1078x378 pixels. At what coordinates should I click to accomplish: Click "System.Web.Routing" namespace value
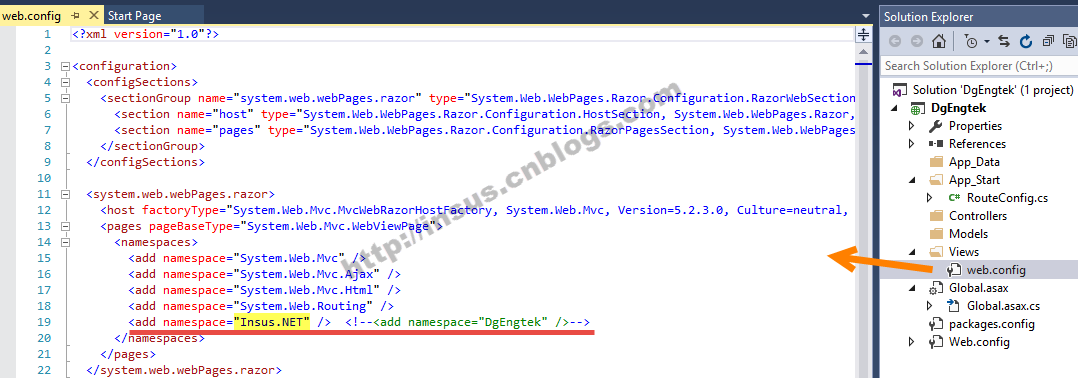click(x=303, y=306)
